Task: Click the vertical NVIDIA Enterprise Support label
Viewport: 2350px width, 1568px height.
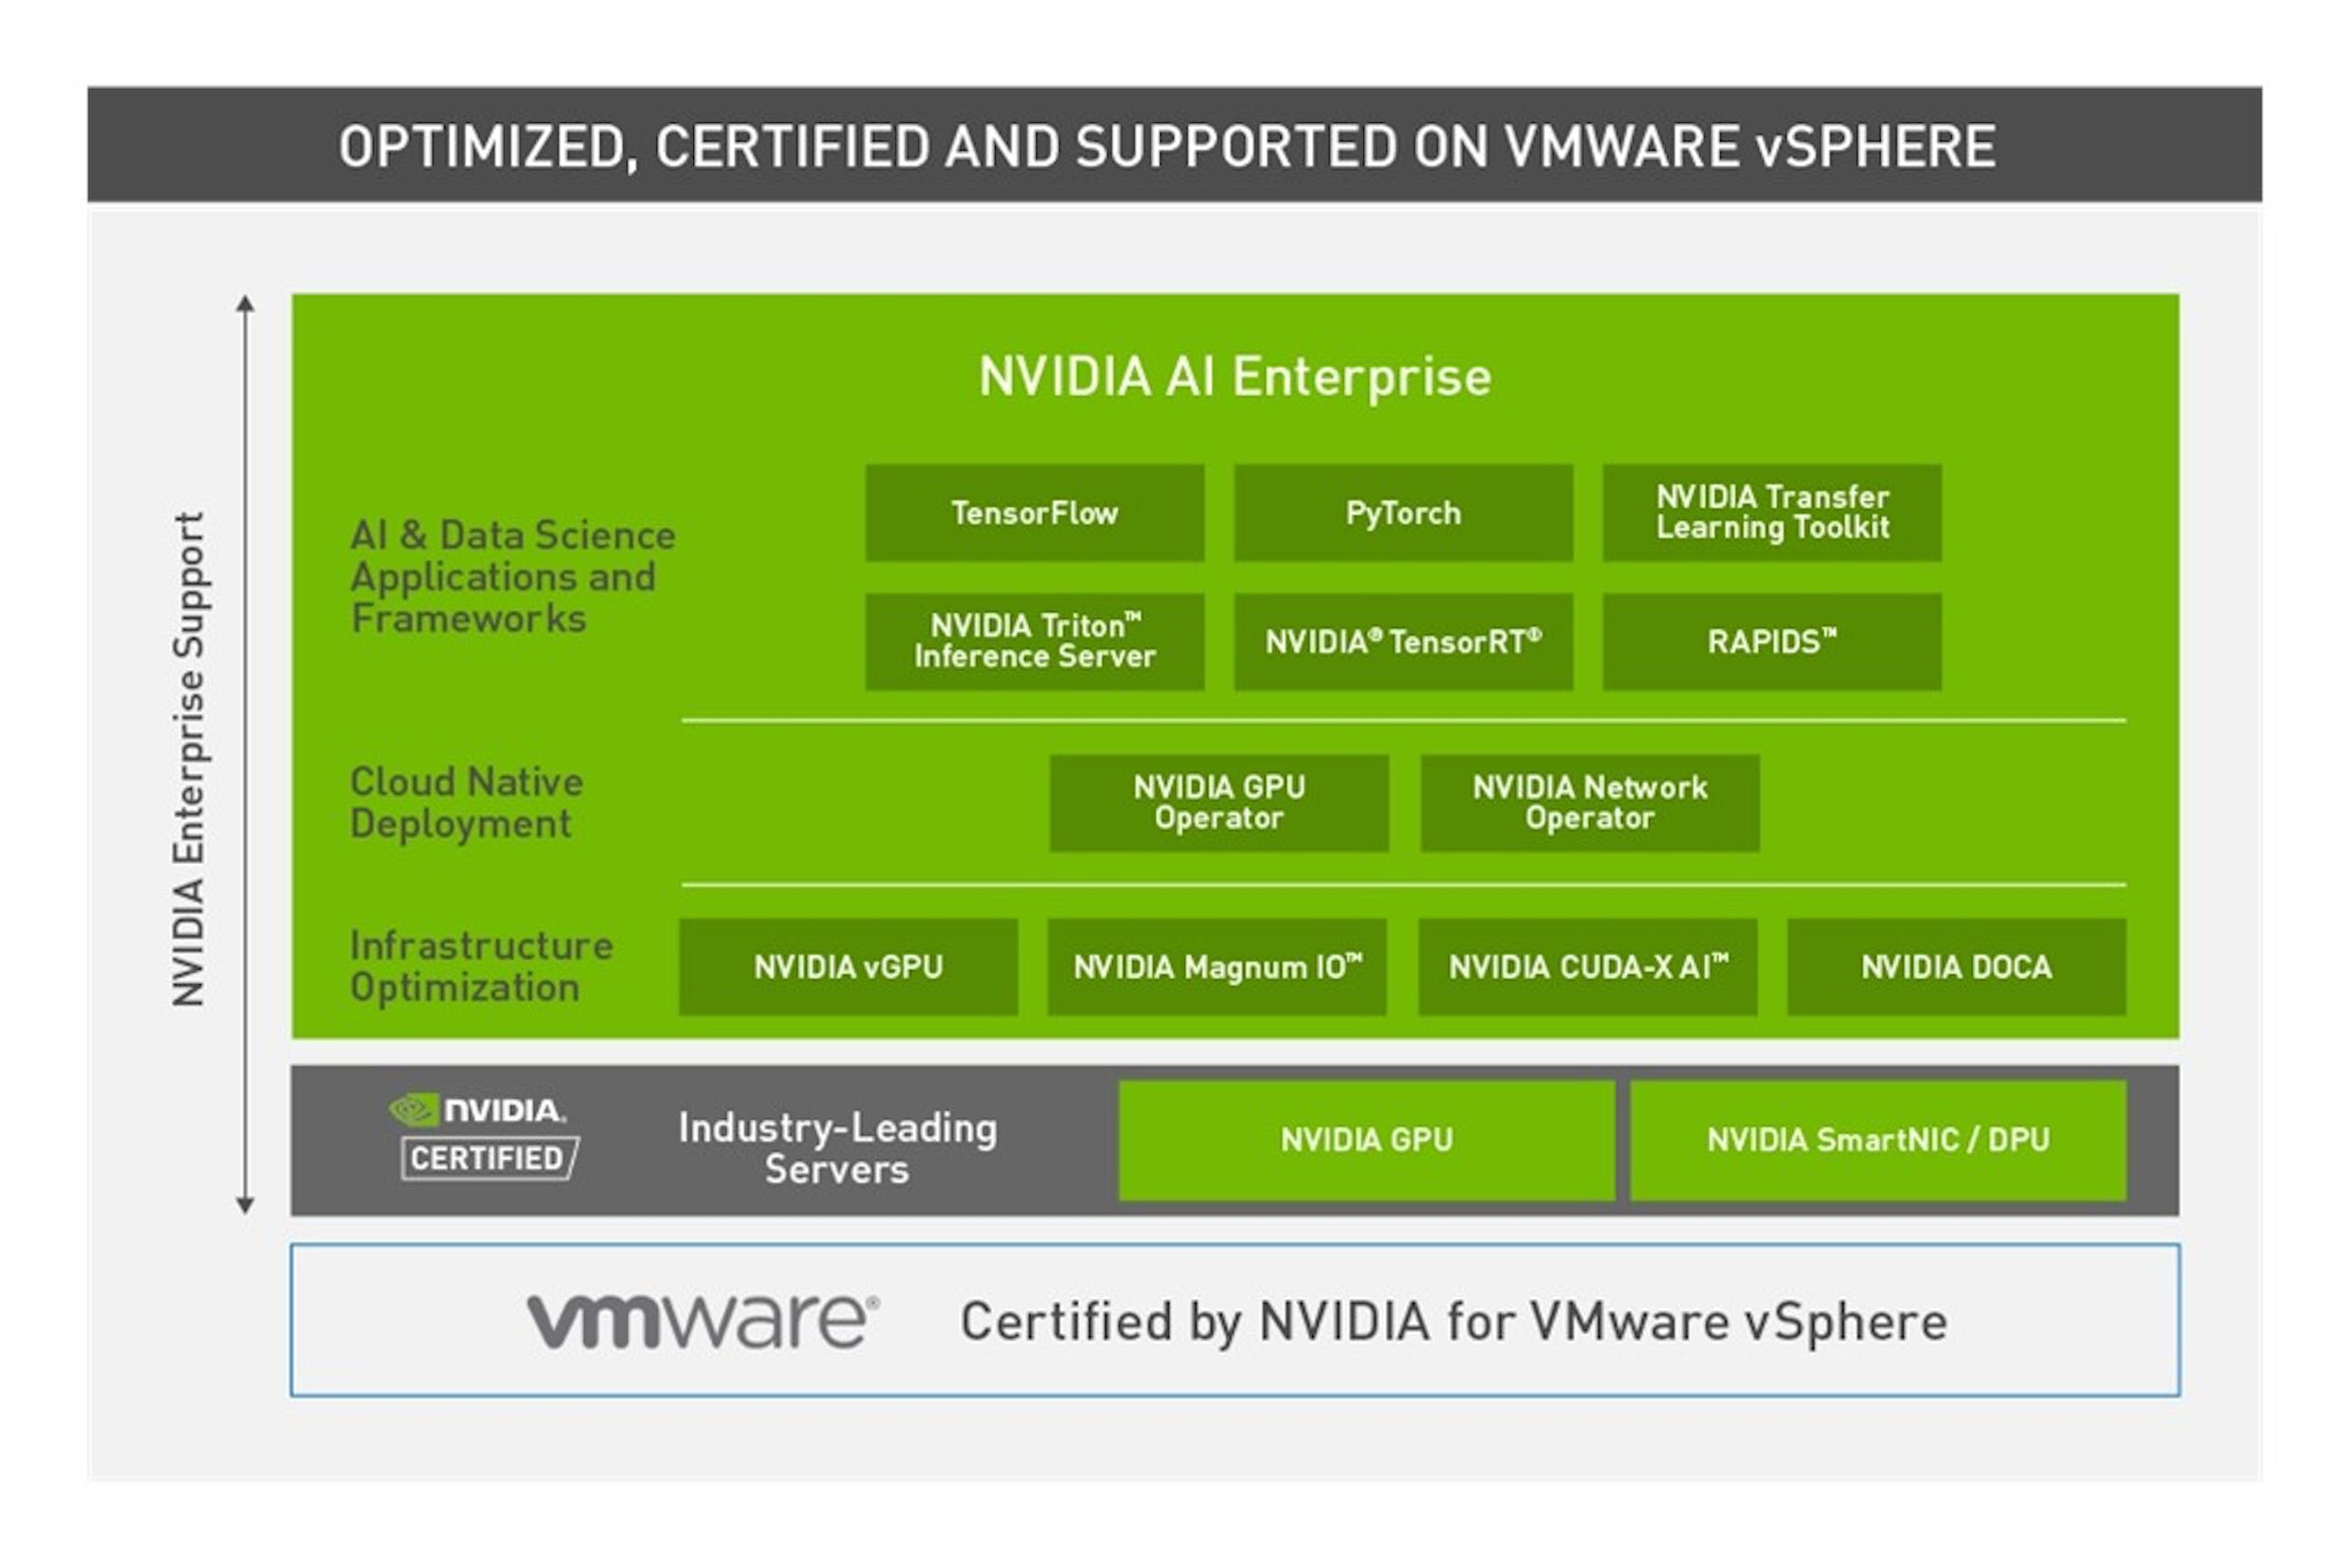Action: point(188,758)
